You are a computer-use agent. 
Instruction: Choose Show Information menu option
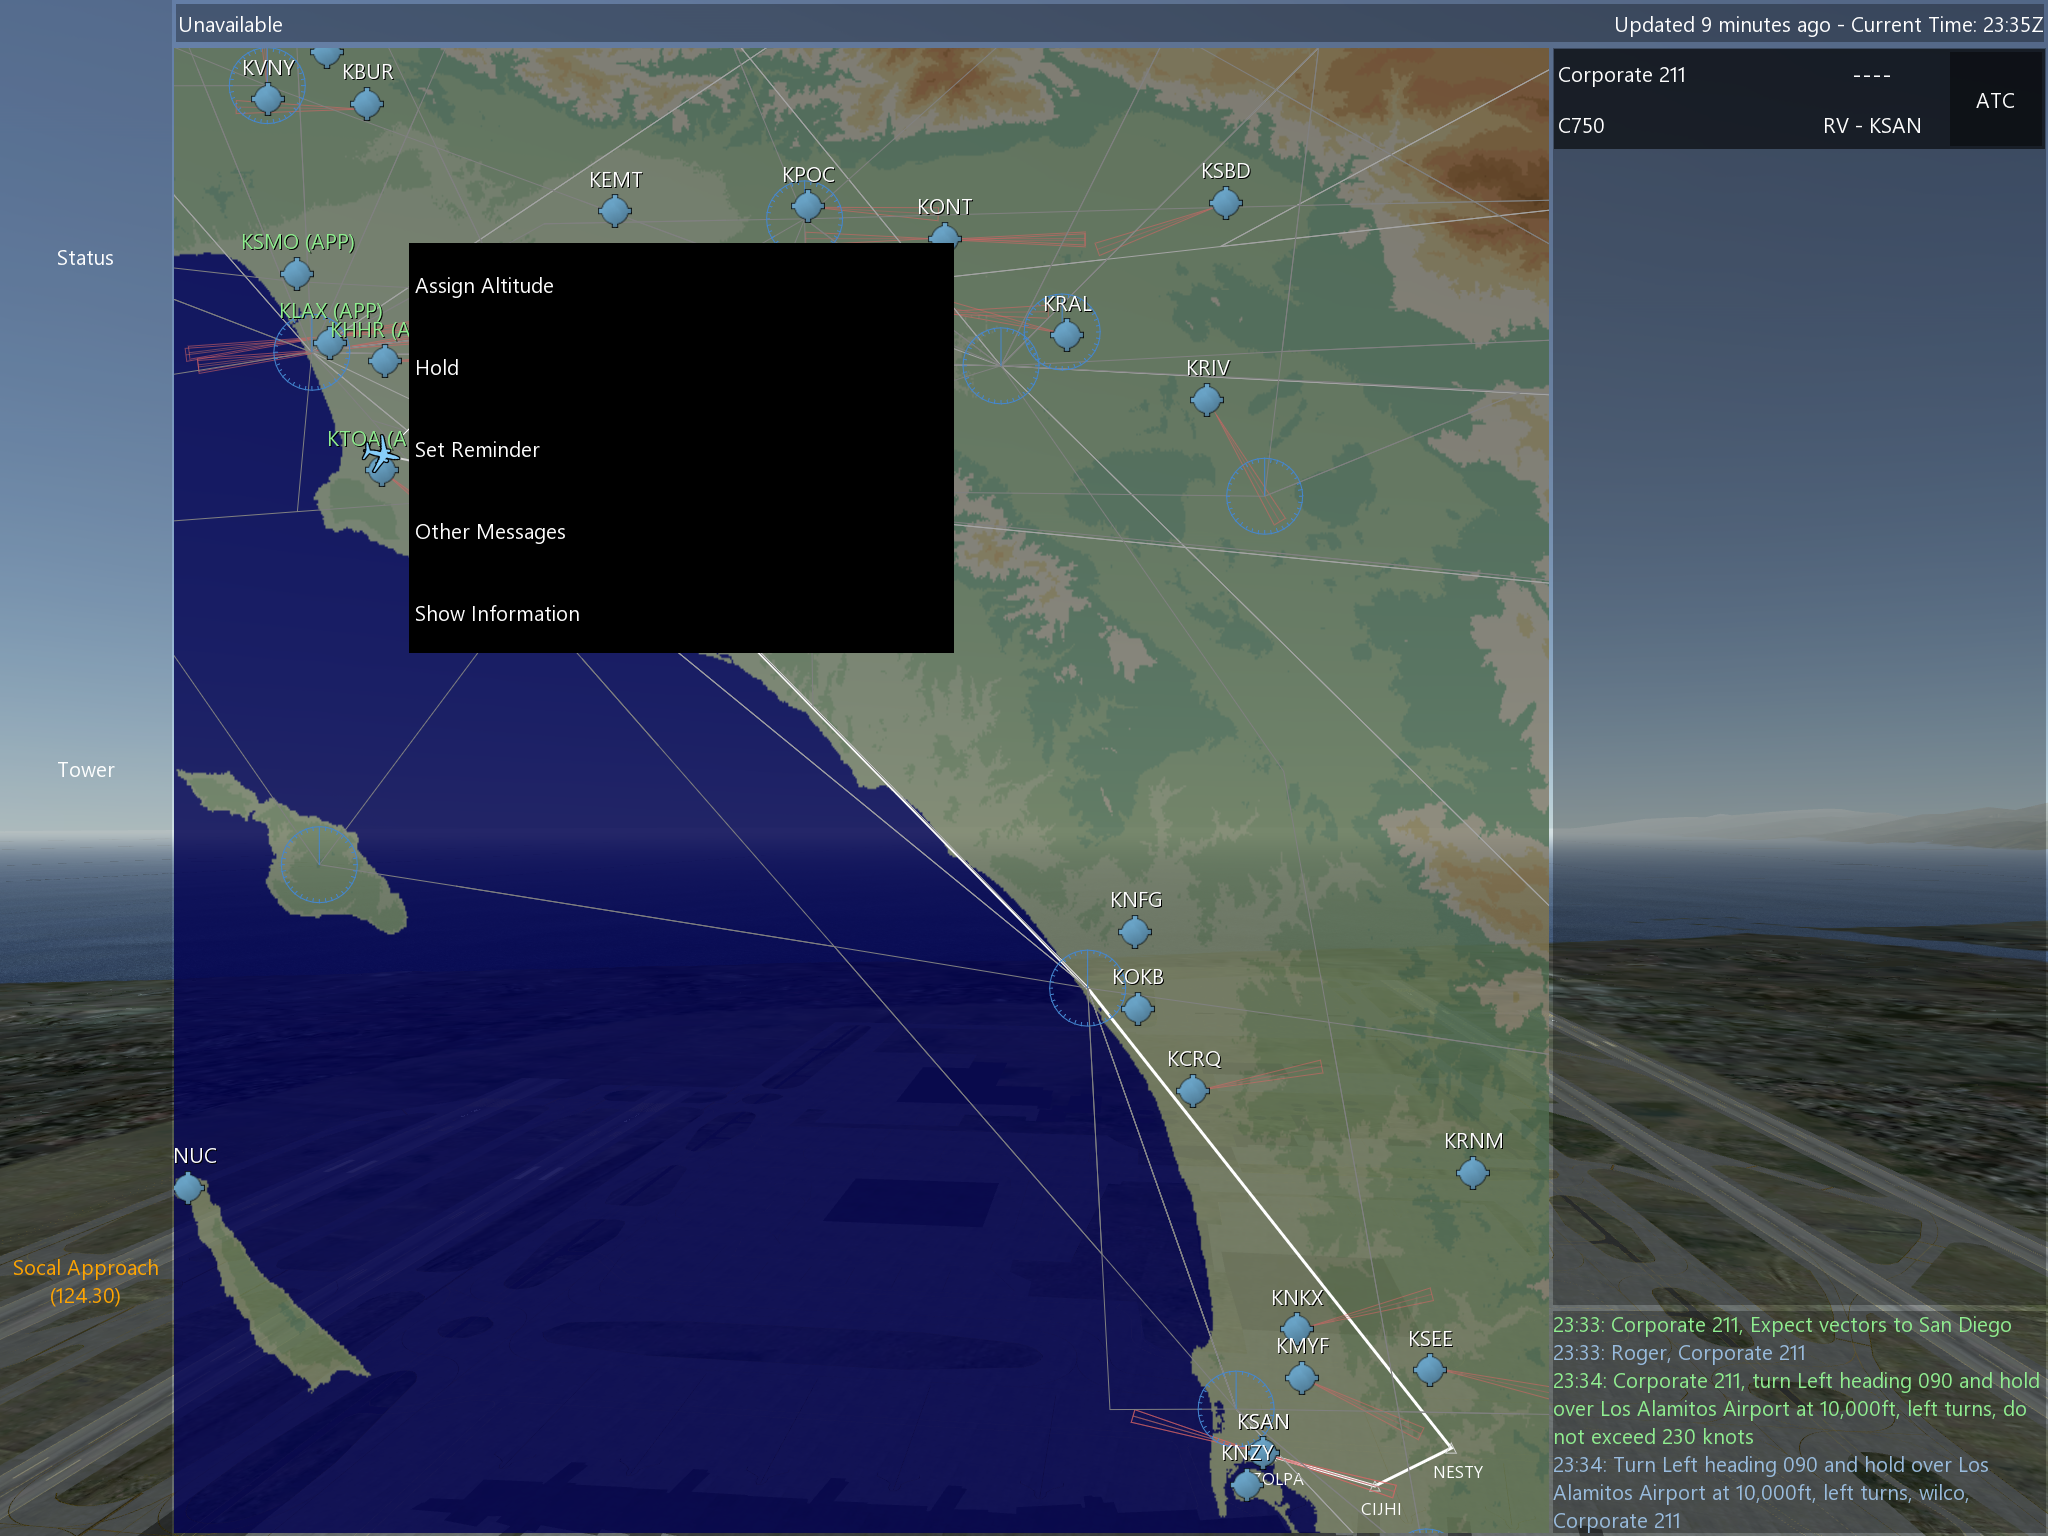497,614
